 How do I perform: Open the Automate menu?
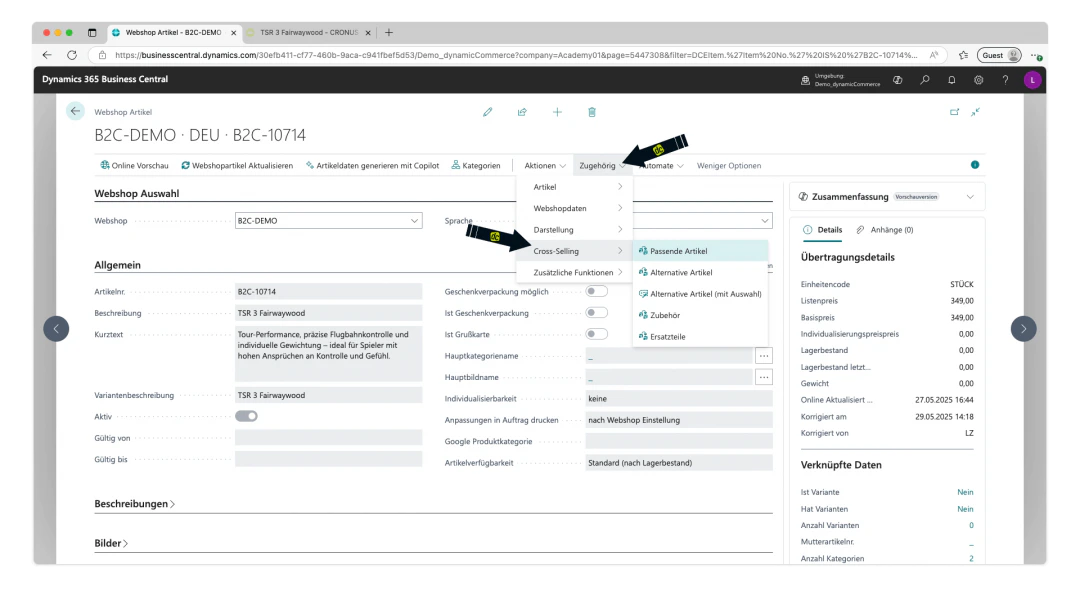tap(662, 165)
